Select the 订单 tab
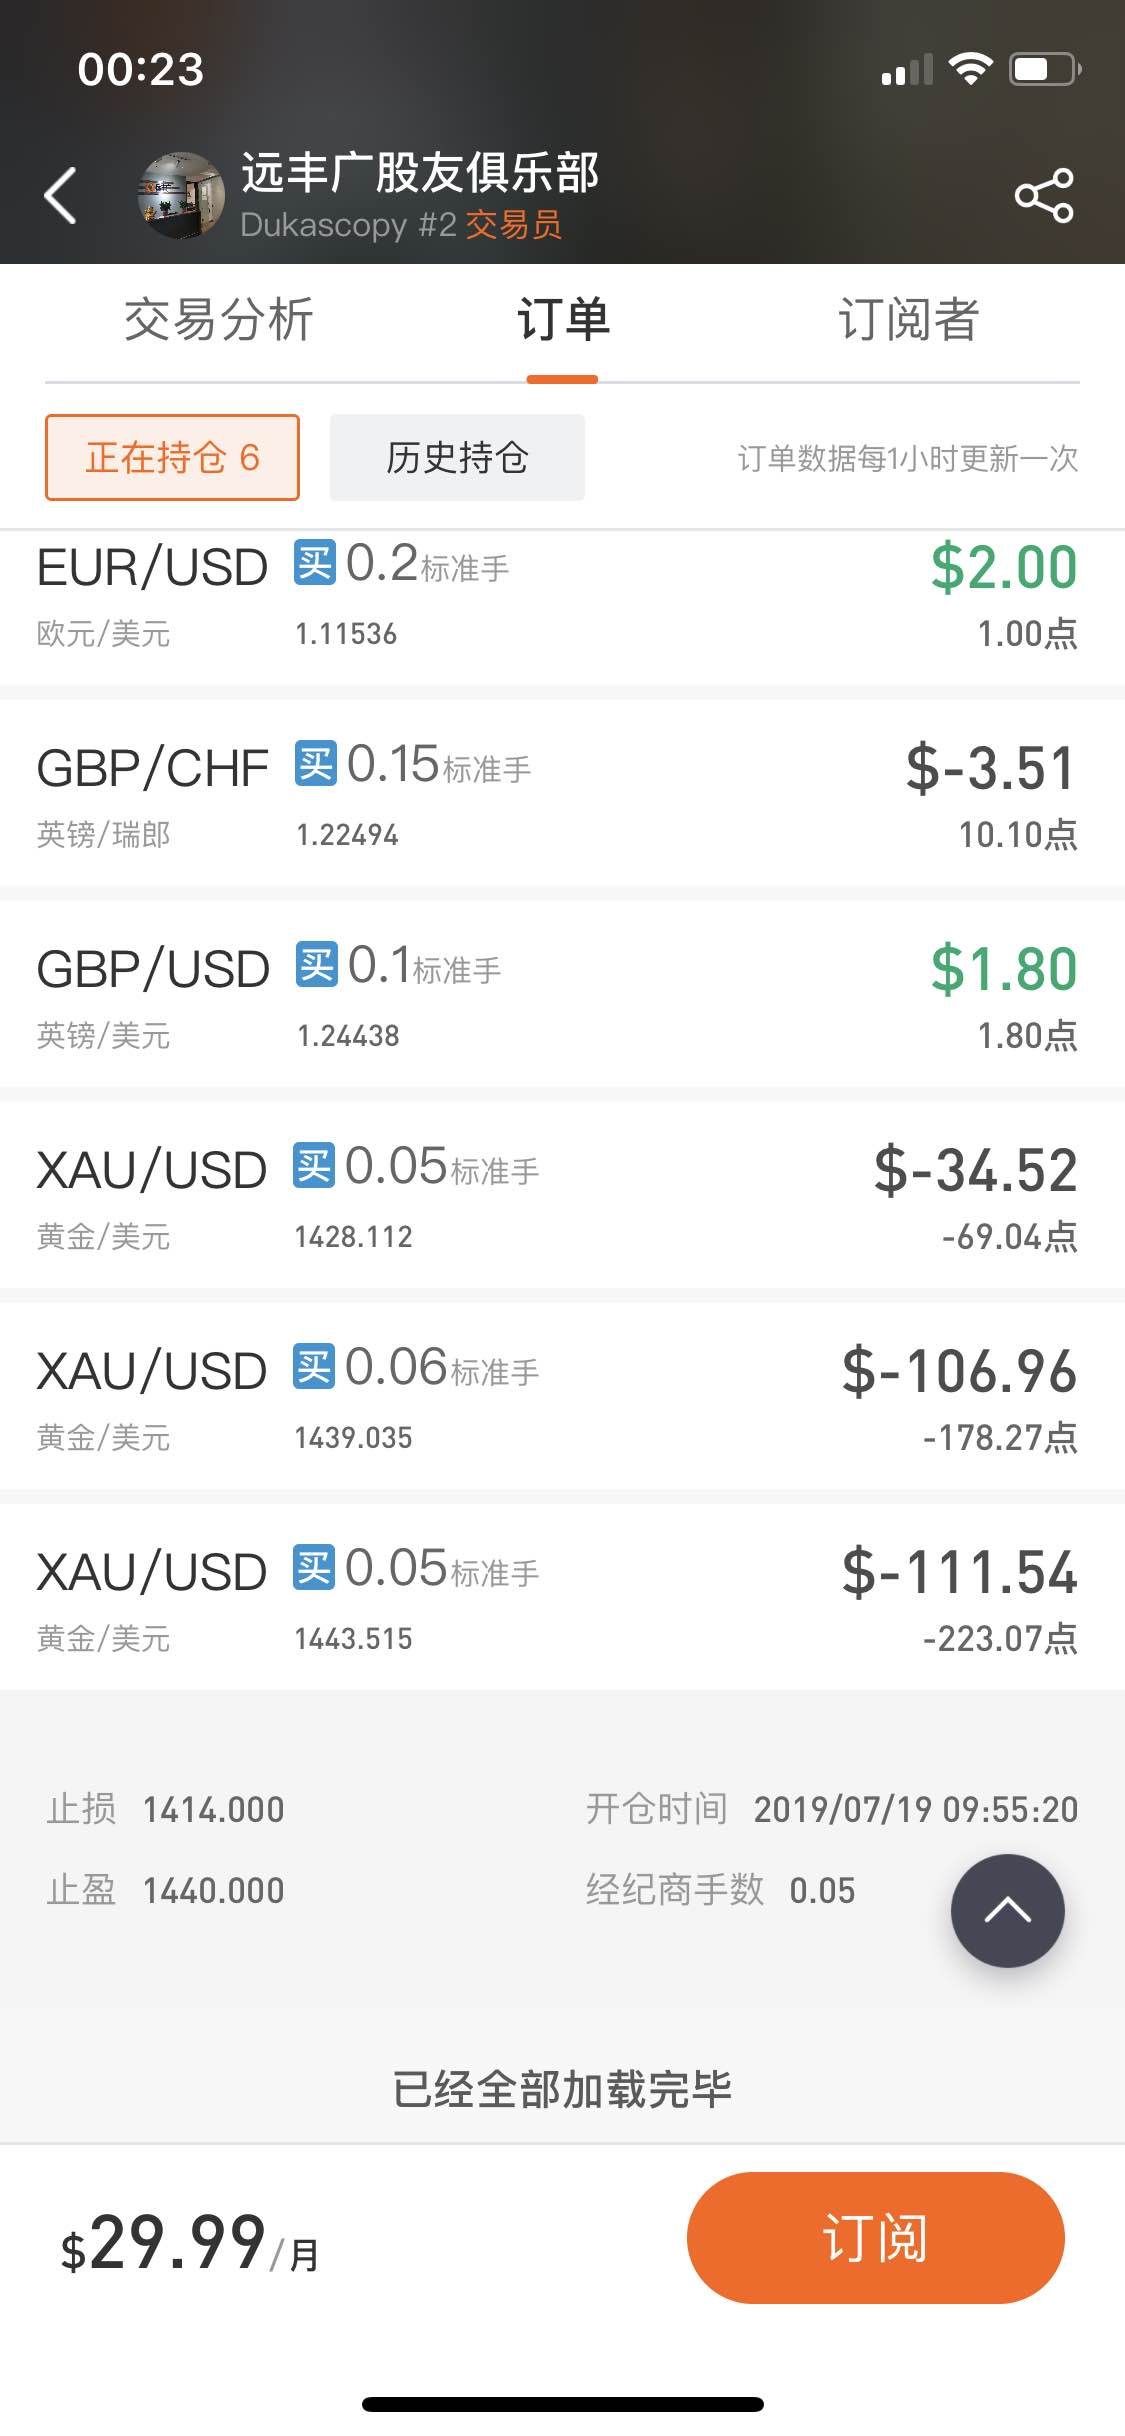This screenshot has width=1125, height=2436. point(563,320)
